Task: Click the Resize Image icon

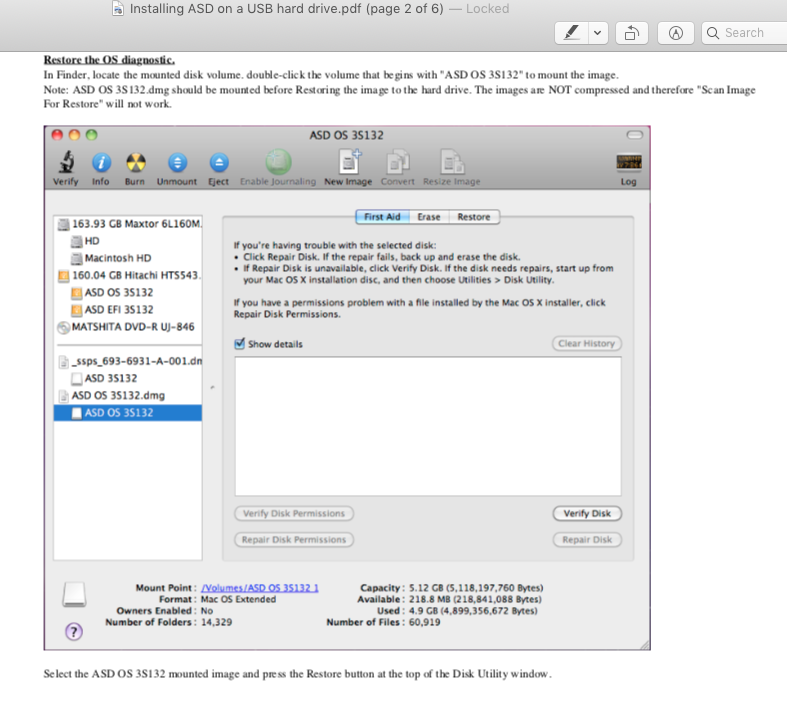Action: 452,162
